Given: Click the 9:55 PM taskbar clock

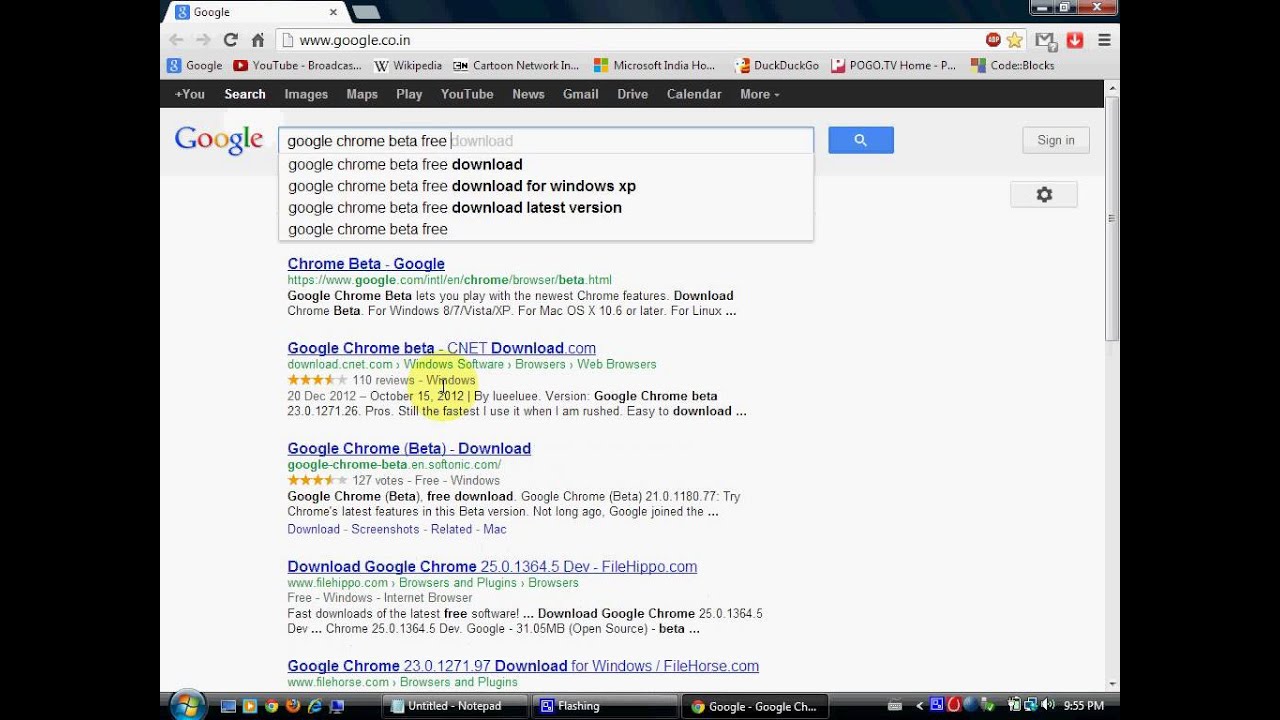Looking at the screenshot, I should [x=1083, y=706].
